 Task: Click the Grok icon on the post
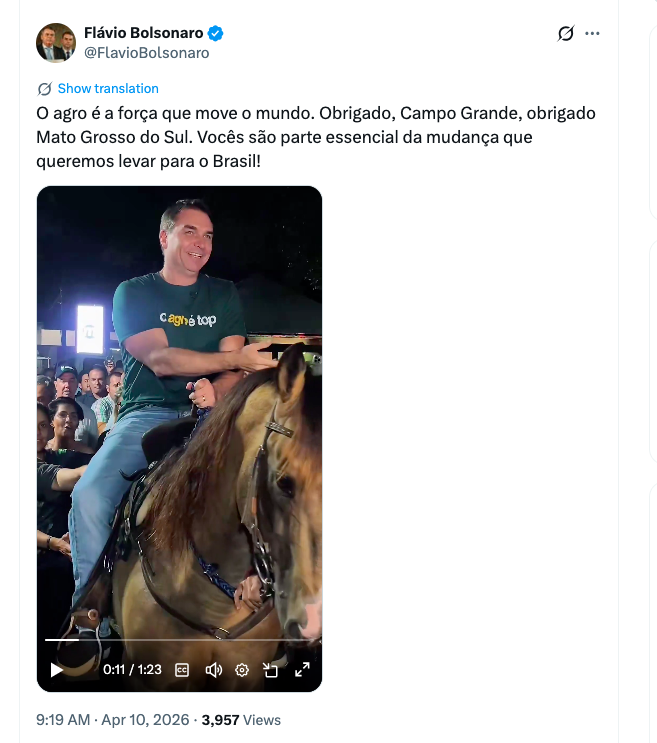pos(566,33)
